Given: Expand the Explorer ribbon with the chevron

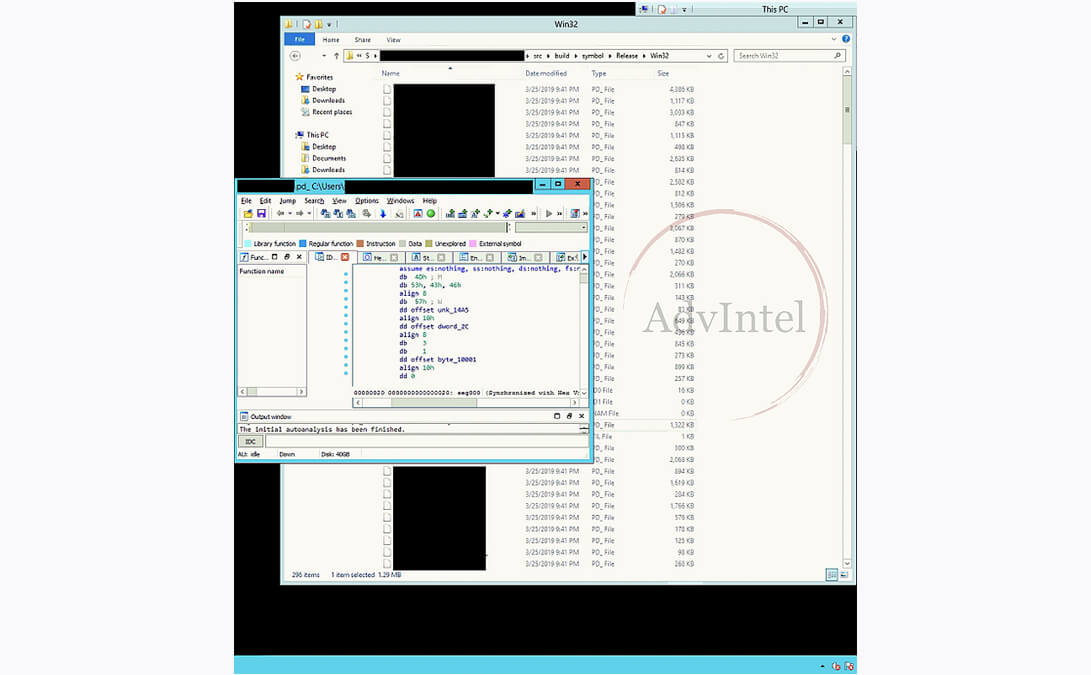Looking at the screenshot, I should tap(833, 39).
